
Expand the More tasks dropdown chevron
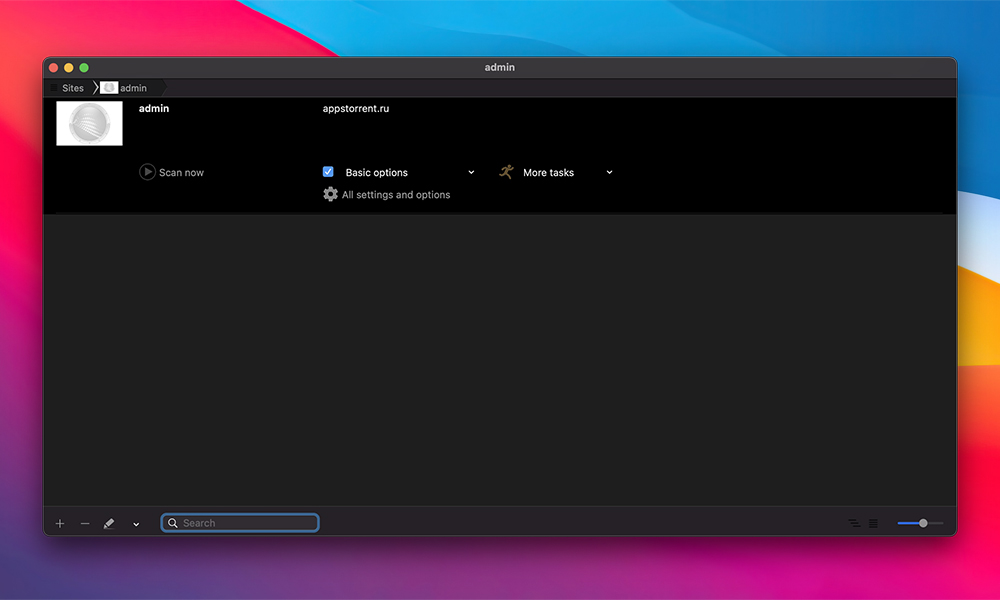pos(609,172)
